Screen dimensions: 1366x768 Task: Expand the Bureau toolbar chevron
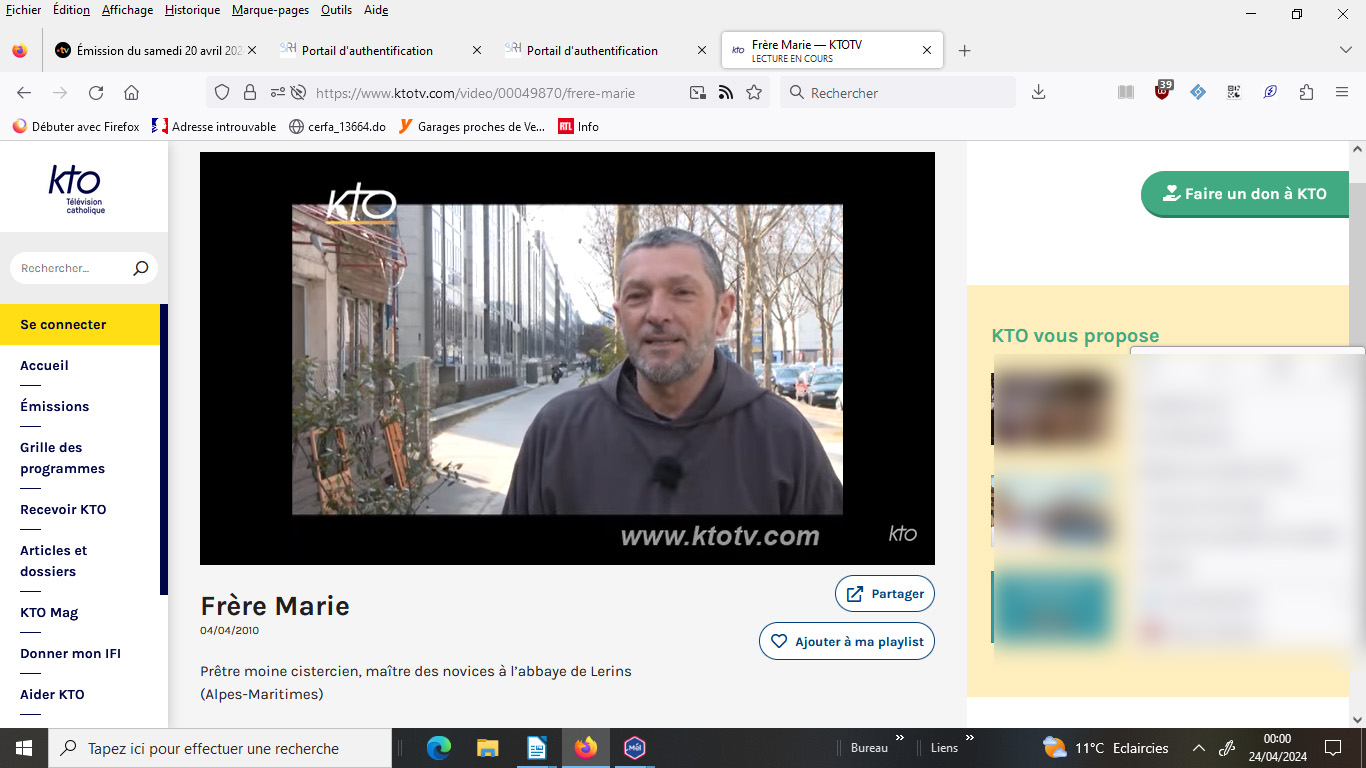[x=899, y=740]
